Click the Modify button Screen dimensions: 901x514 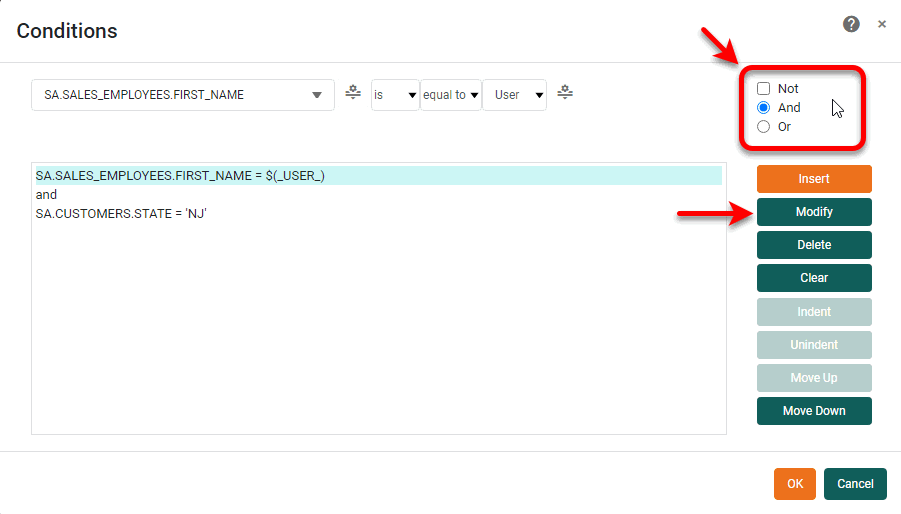(x=814, y=212)
